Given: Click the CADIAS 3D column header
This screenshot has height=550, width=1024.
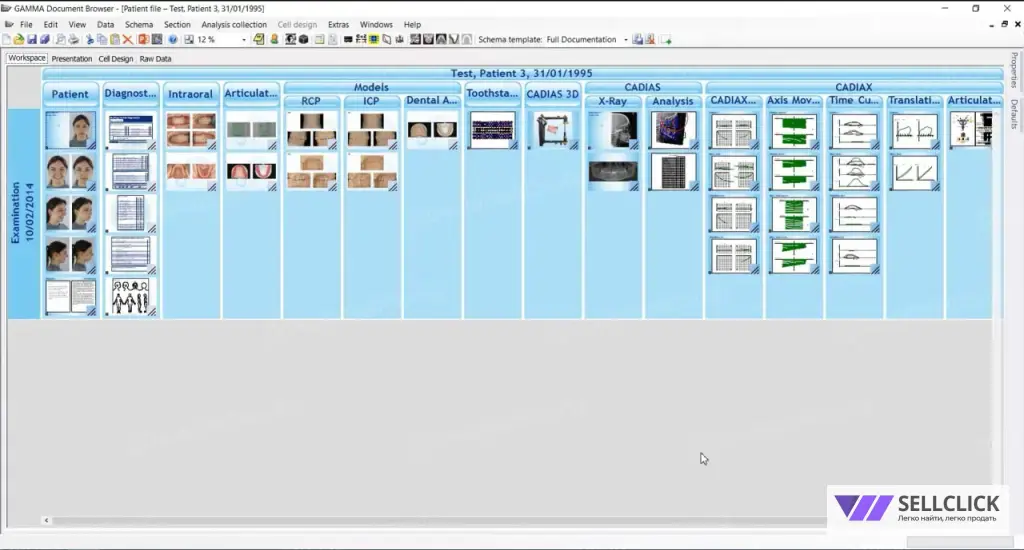Looking at the screenshot, I should (x=553, y=95).
